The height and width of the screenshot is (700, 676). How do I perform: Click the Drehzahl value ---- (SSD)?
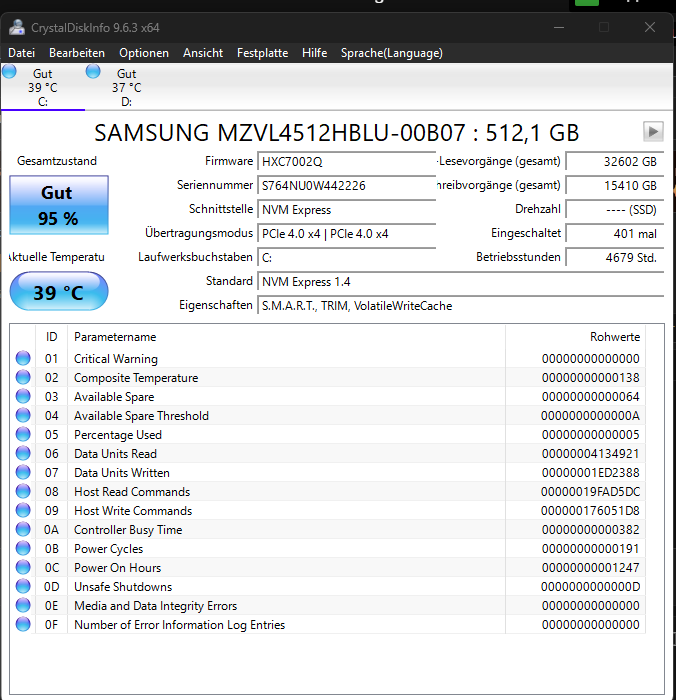[614, 209]
